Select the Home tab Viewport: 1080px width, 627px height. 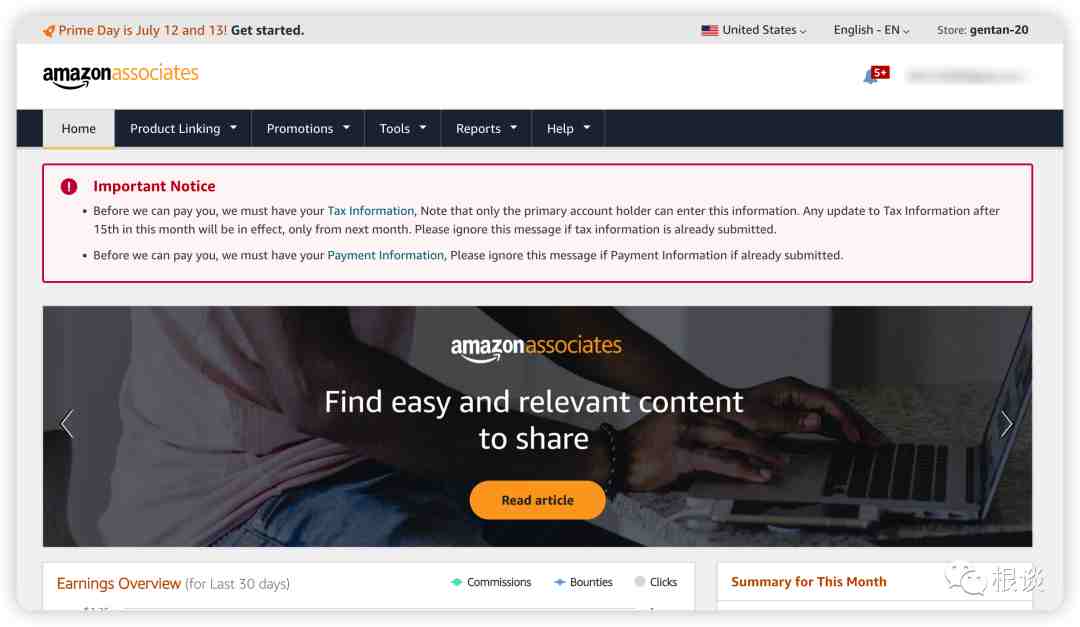coord(79,129)
